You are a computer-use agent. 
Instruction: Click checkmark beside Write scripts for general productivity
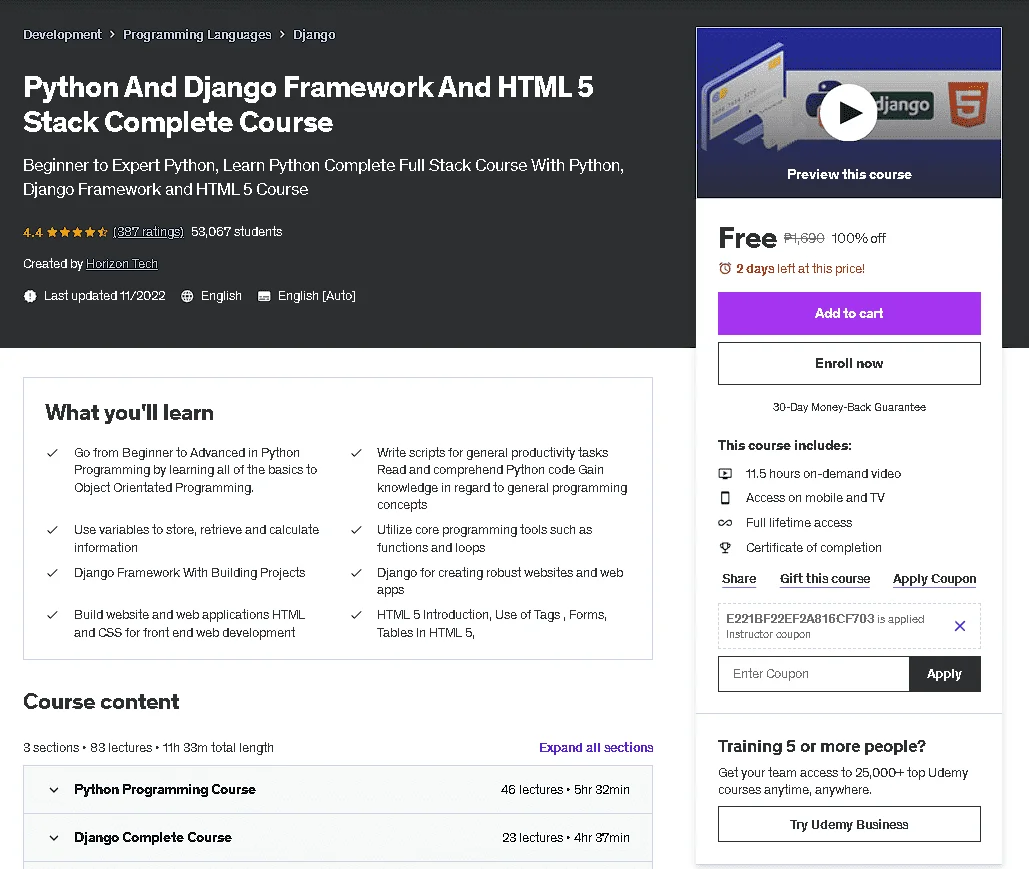pyautogui.click(x=356, y=453)
